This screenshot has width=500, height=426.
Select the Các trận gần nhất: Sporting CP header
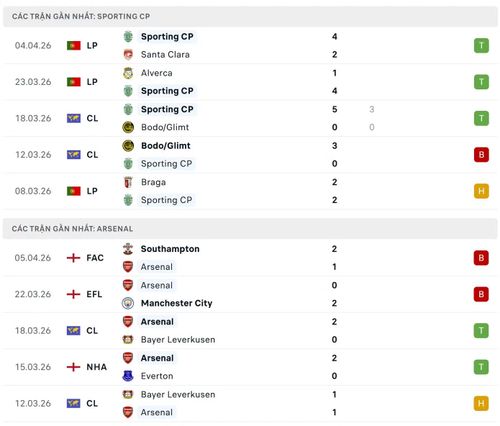point(250,16)
